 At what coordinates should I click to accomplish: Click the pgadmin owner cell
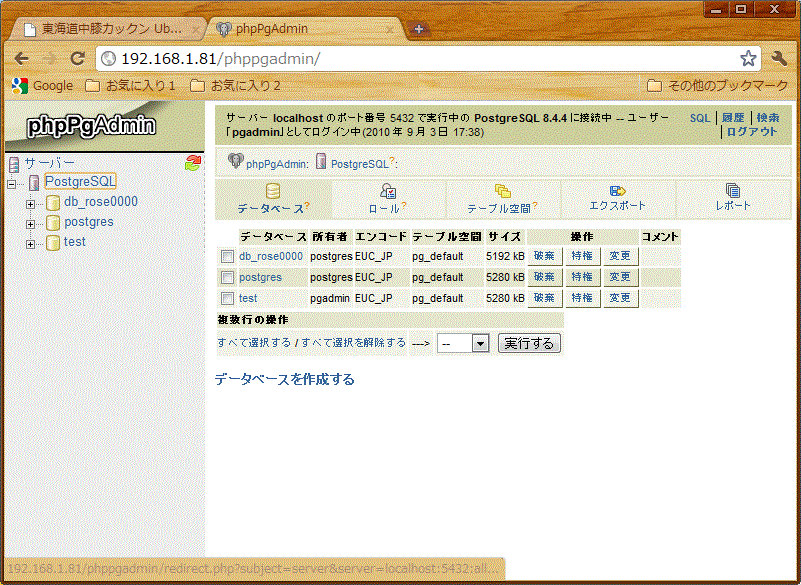(x=330, y=298)
